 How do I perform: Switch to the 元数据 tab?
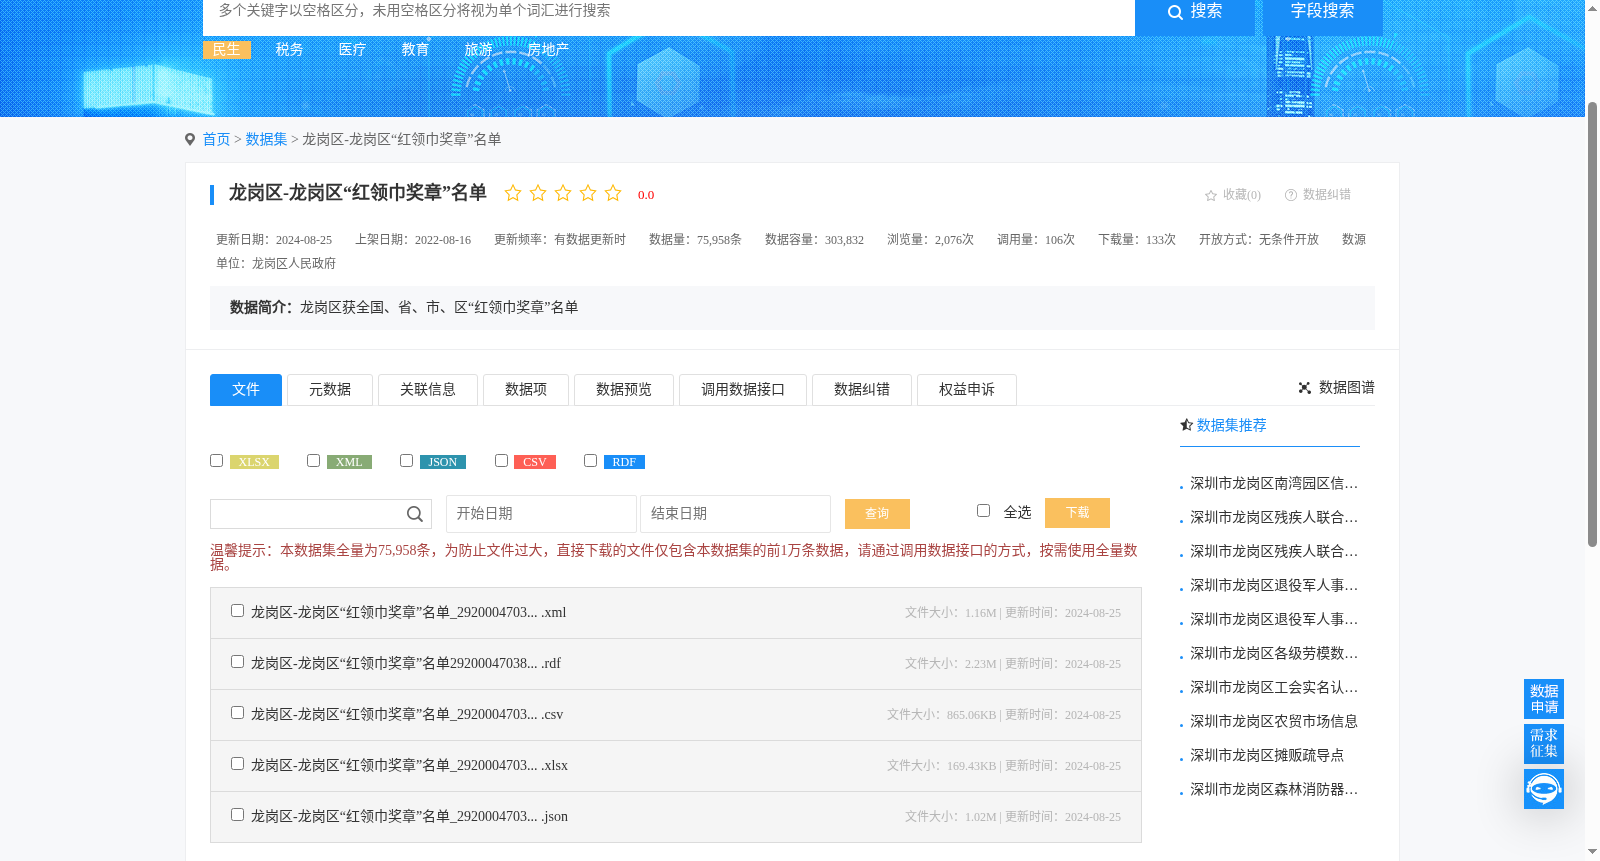[330, 390]
